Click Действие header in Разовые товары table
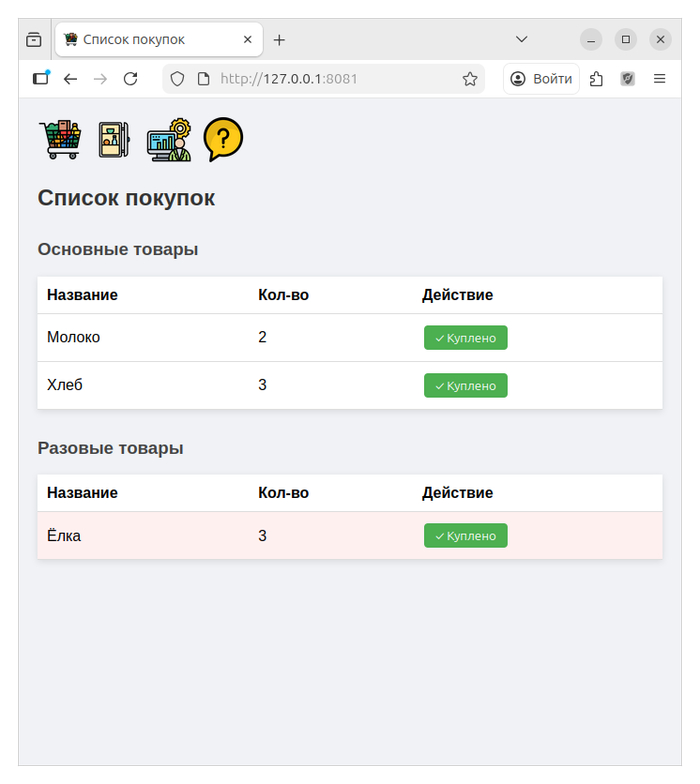 (x=458, y=493)
